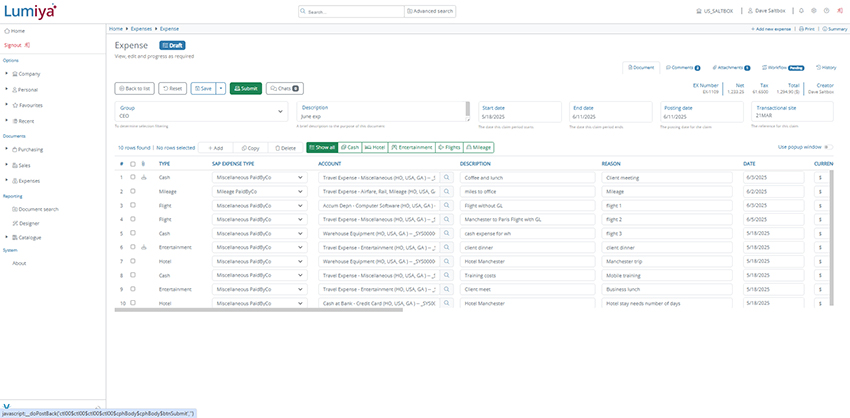The image size is (850, 418).
Task: Click account lookup icon for row 4
Action: pyautogui.click(x=447, y=220)
